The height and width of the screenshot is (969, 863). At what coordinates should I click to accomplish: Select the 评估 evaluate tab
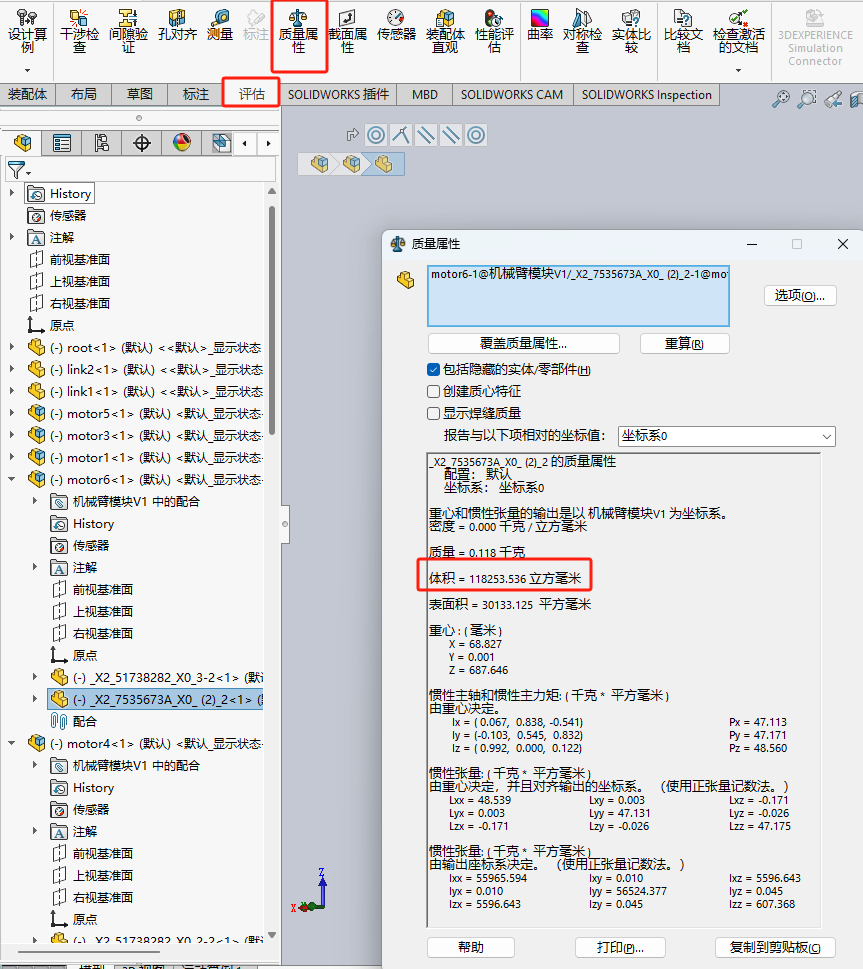point(252,94)
